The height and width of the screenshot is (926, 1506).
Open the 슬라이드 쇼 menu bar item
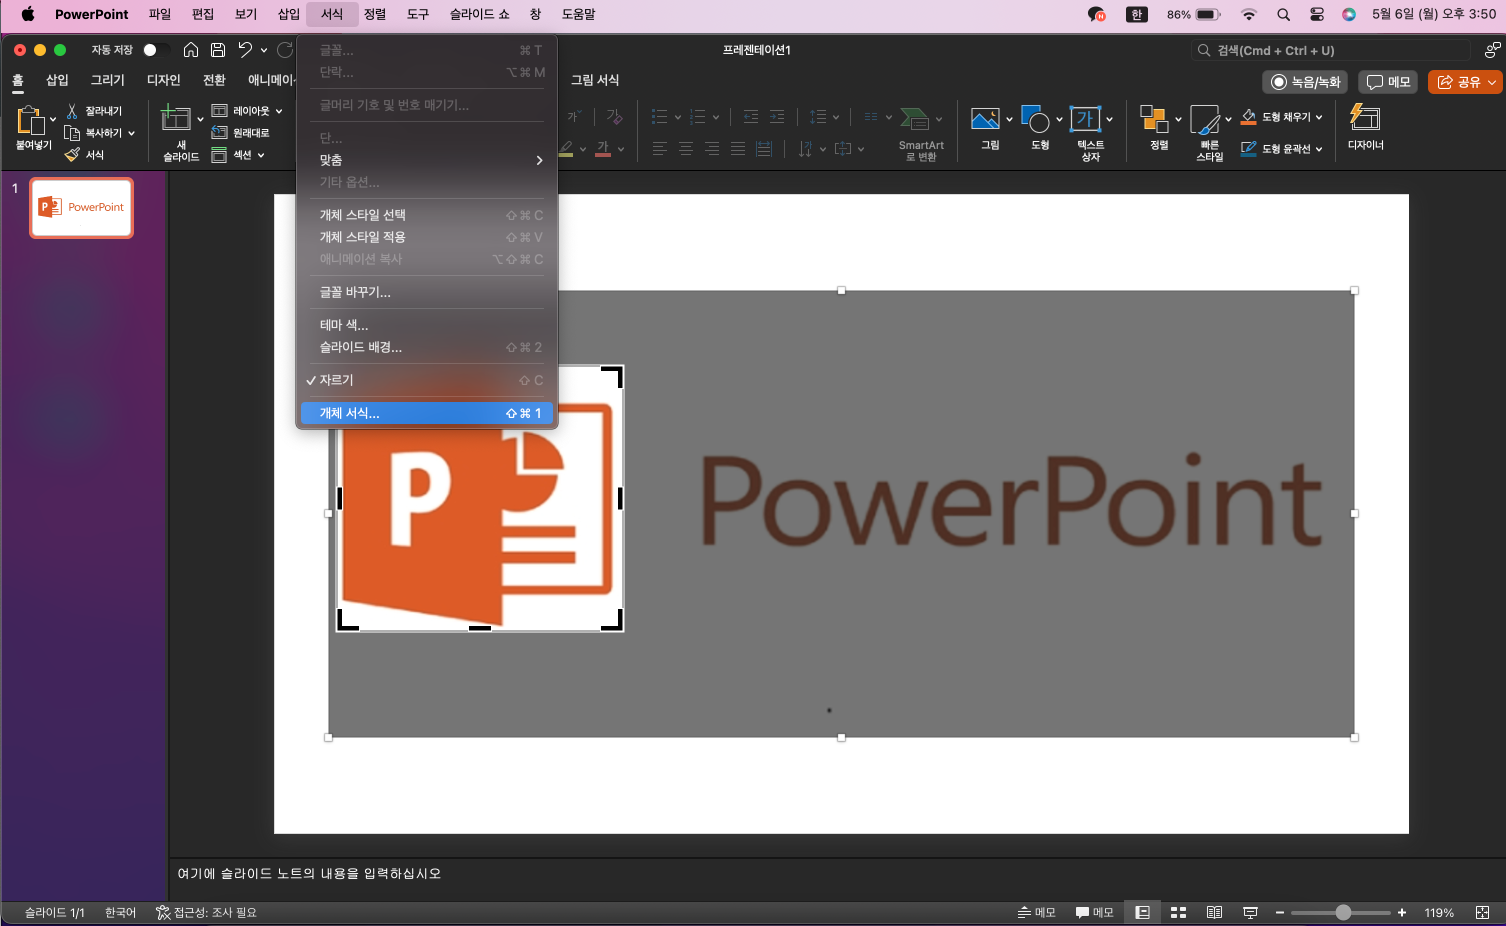[x=479, y=14]
